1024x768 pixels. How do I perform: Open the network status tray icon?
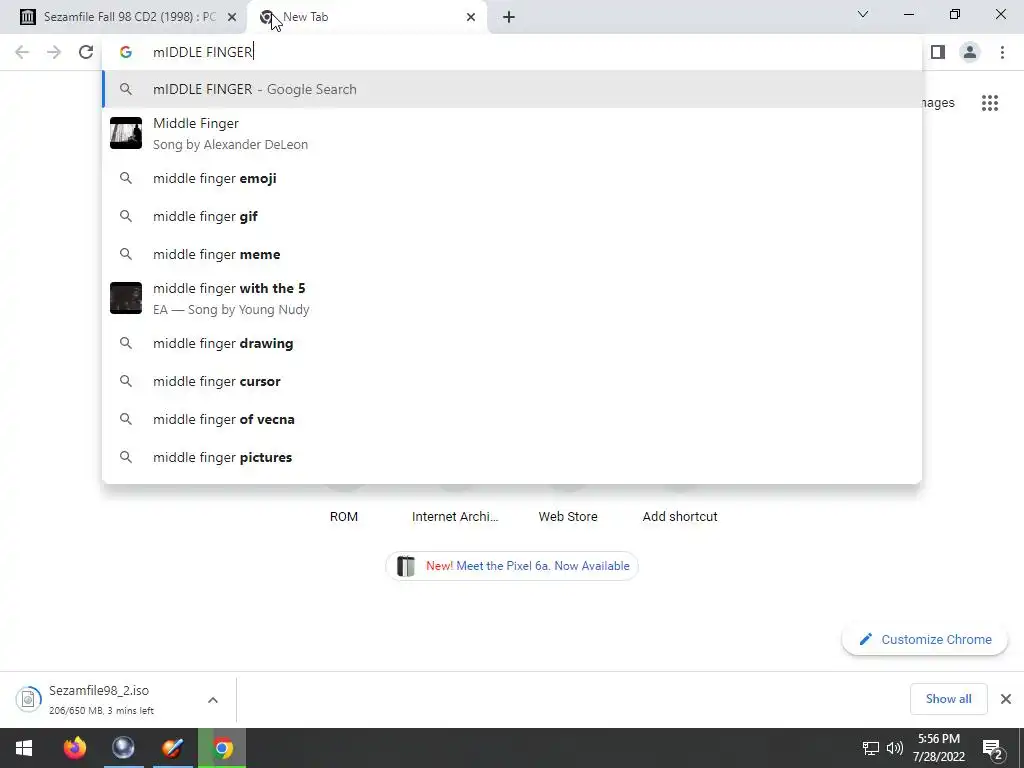pyautogui.click(x=871, y=748)
